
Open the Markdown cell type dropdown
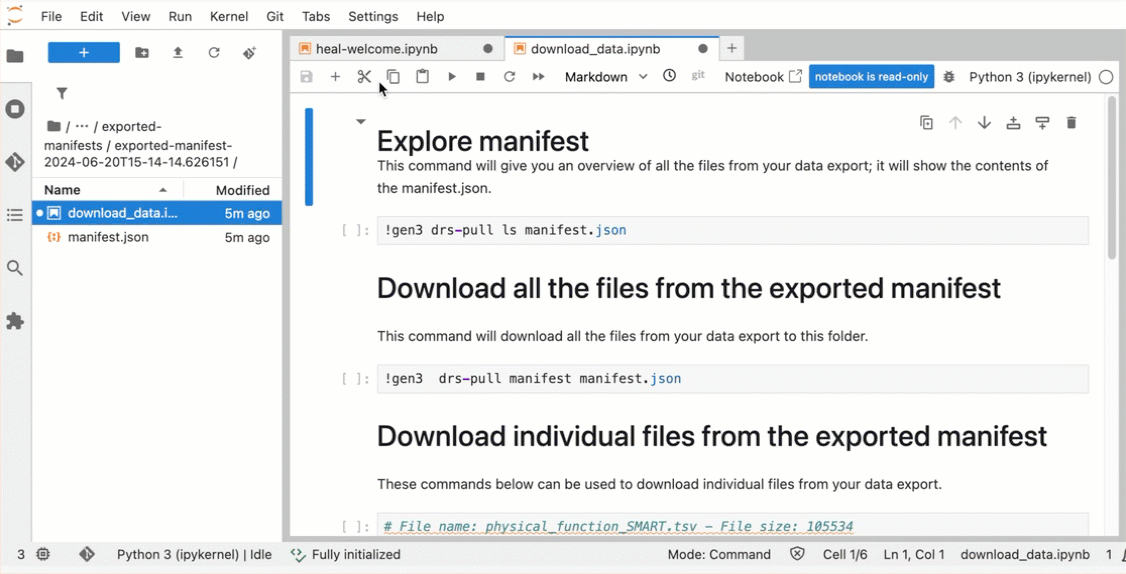pos(606,77)
